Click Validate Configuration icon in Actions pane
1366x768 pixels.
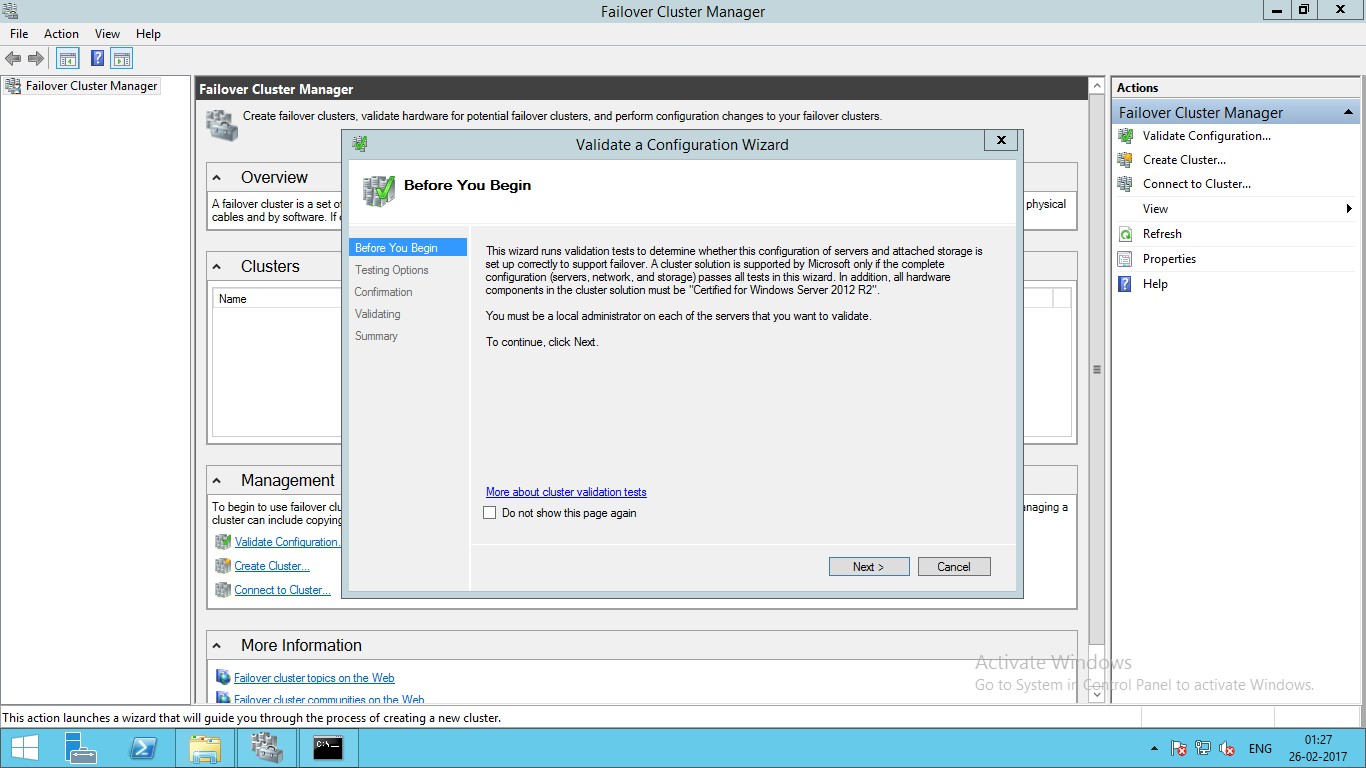tap(1125, 136)
